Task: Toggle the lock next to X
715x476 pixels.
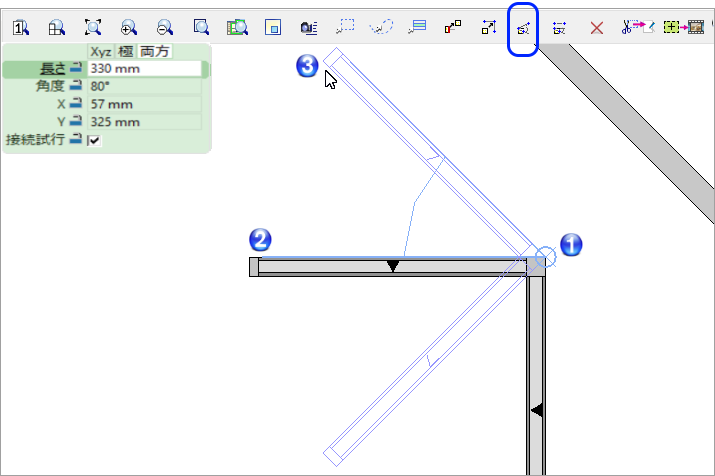Action: (x=76, y=103)
